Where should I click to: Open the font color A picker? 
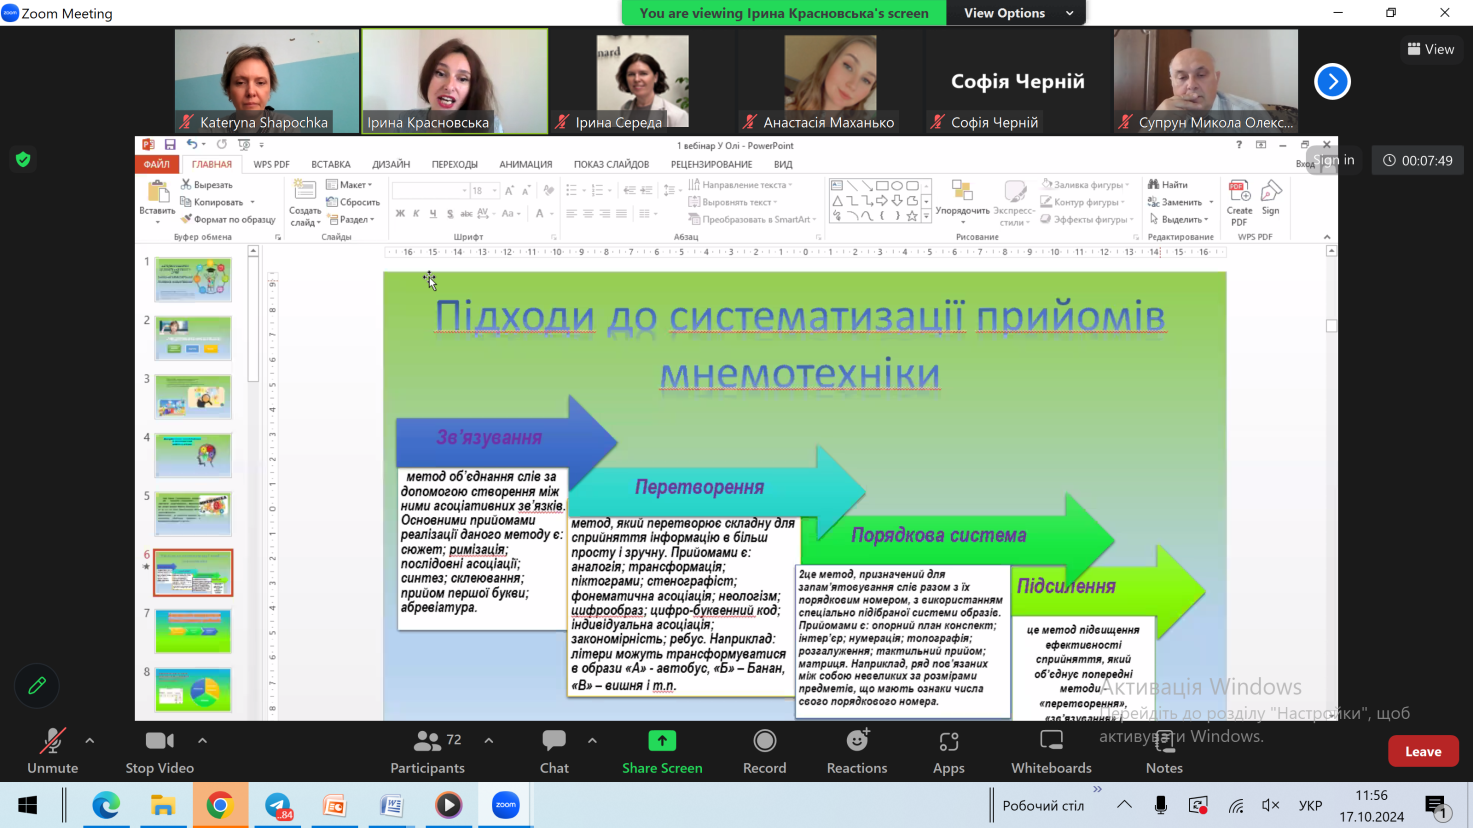point(540,214)
